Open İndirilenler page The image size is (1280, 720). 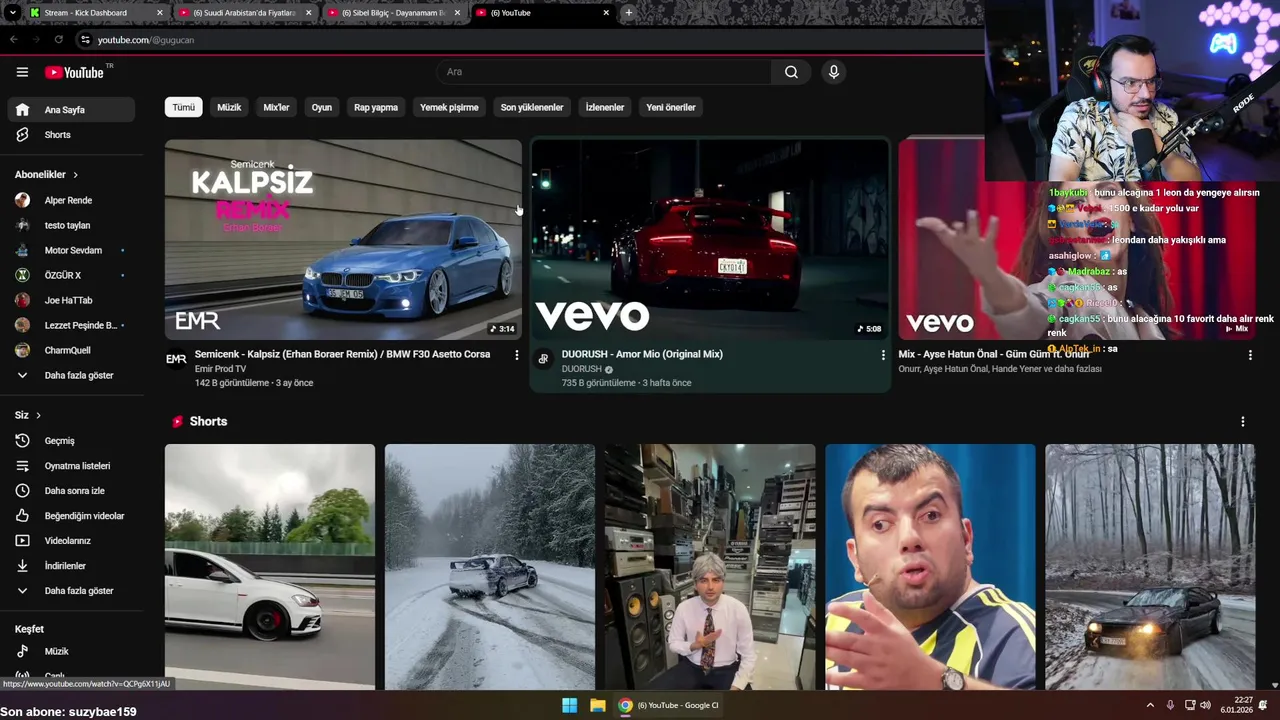[70, 566]
